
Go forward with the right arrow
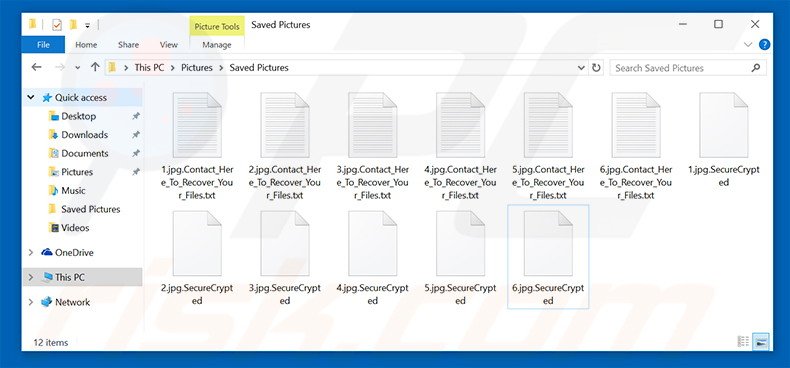tap(59, 68)
